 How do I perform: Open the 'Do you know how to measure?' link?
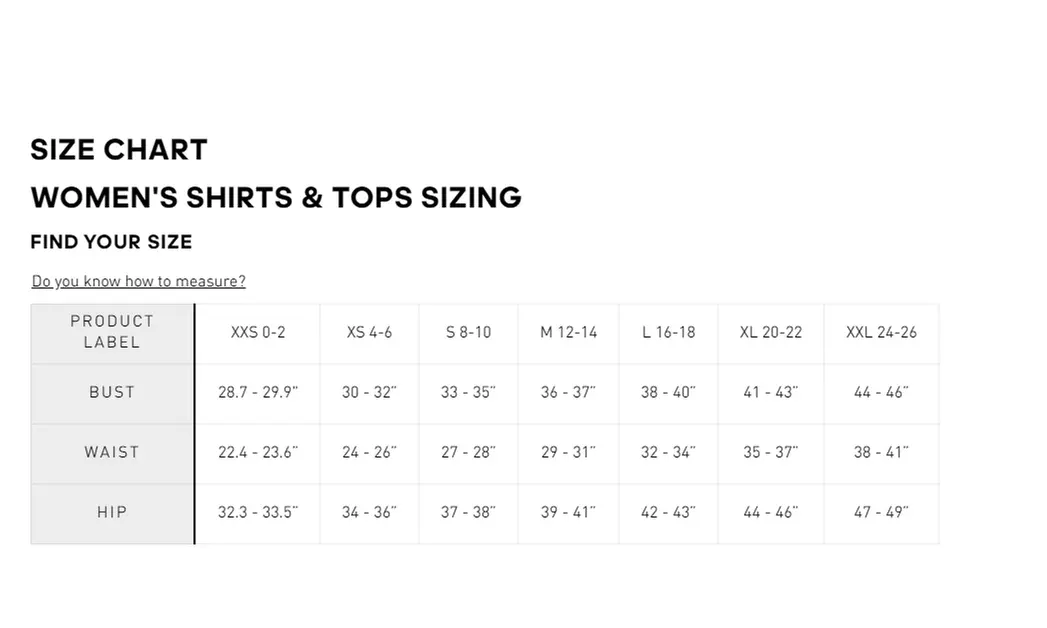(138, 281)
